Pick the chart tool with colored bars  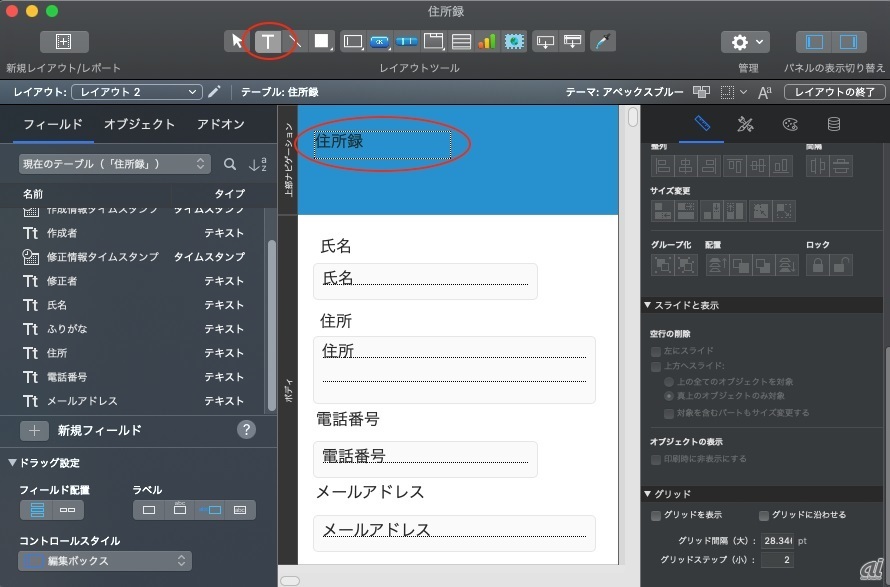point(487,41)
